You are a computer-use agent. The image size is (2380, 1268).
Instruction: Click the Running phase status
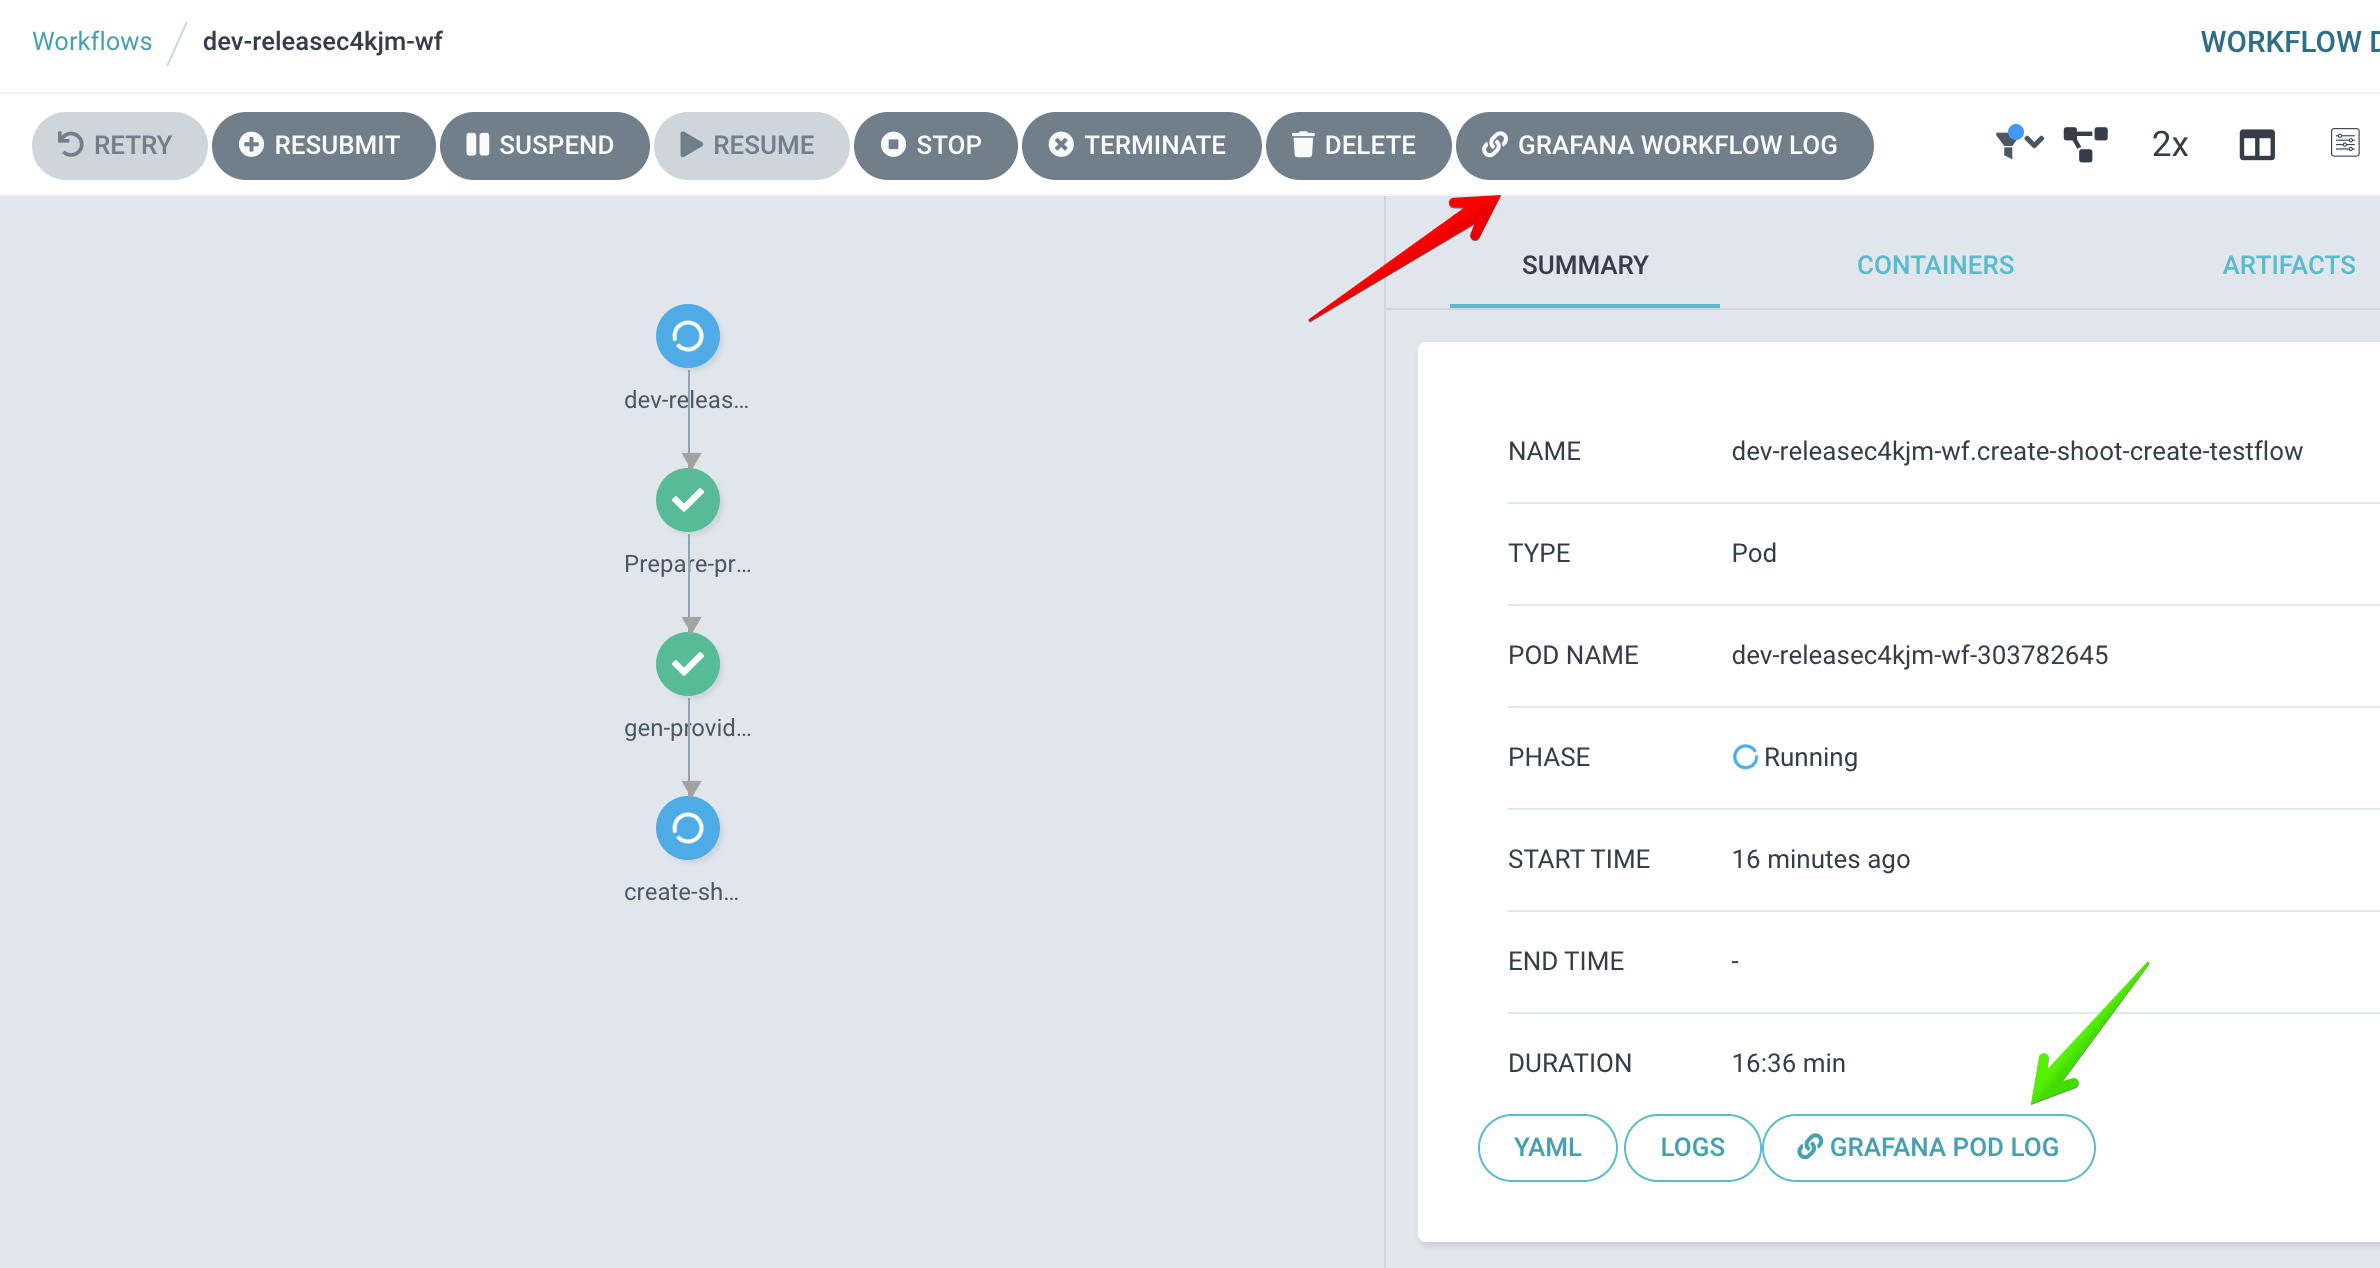1795,757
